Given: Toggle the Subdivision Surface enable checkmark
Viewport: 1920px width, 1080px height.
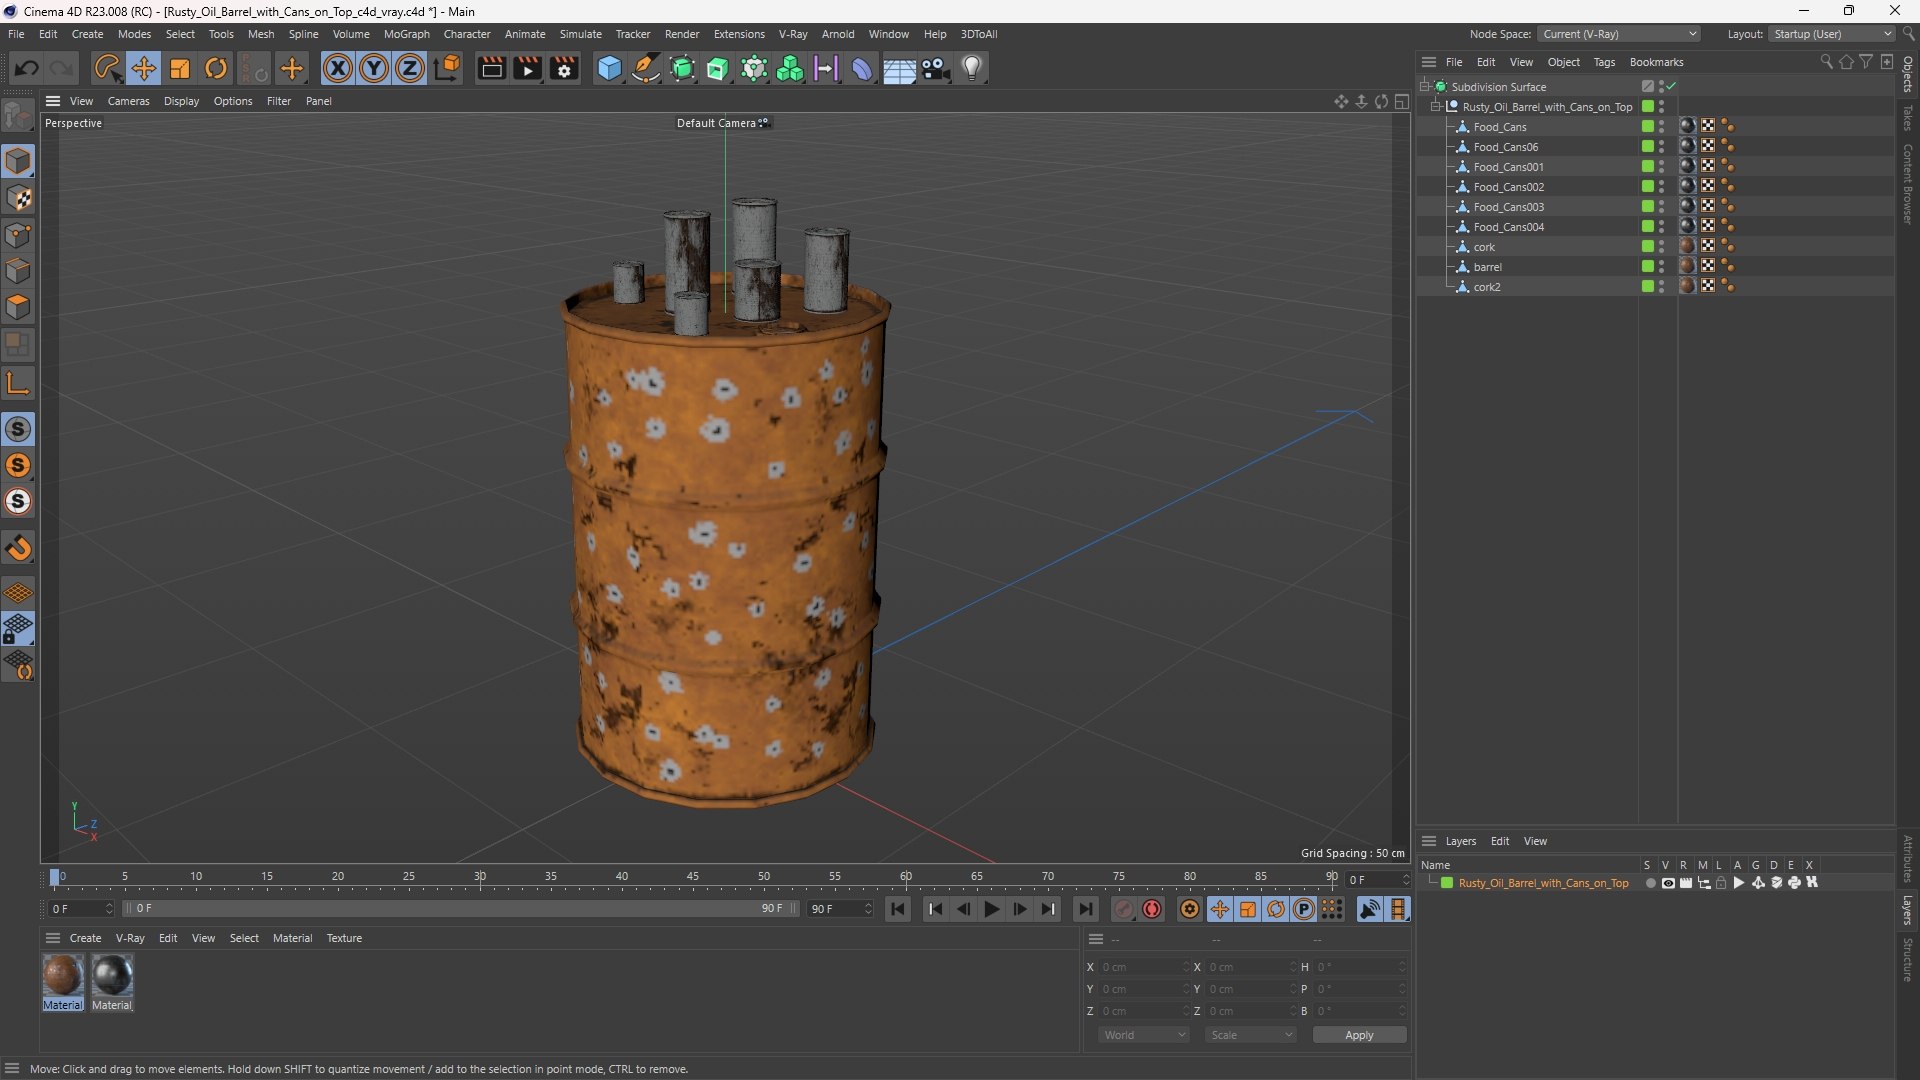Looking at the screenshot, I should [1671, 87].
